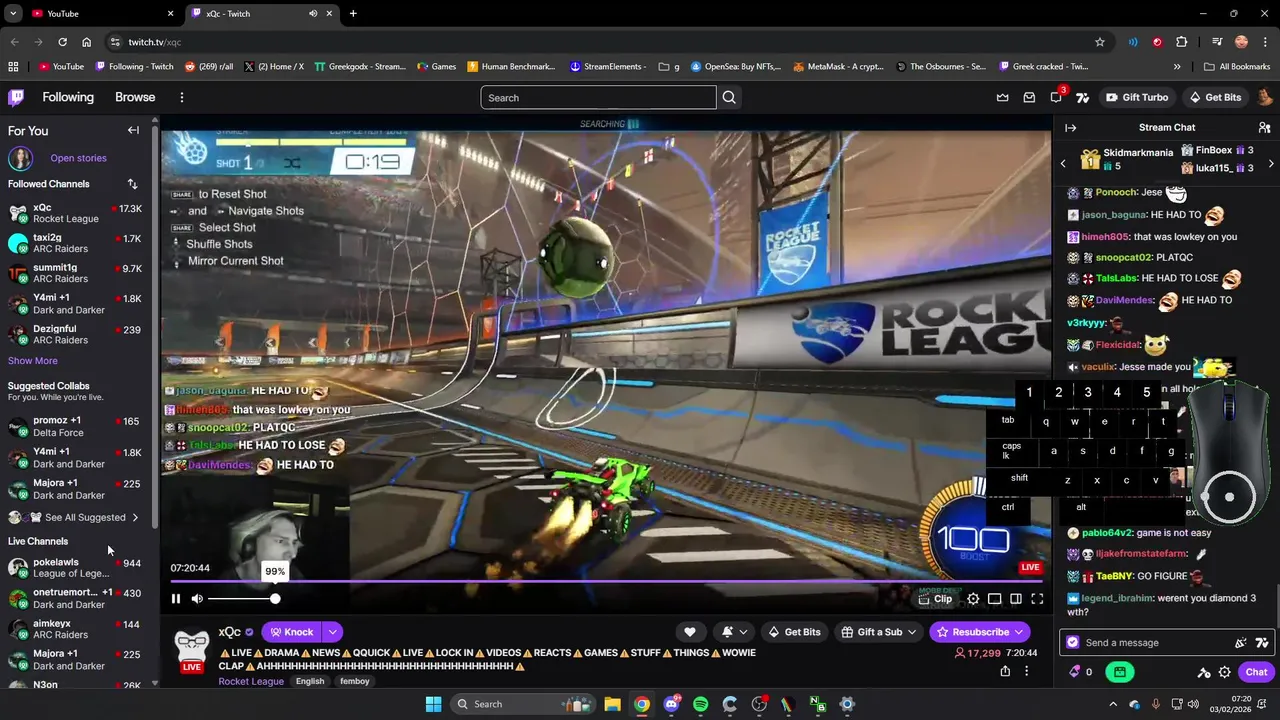
Task: Toggle microphone icon in system tray
Action: coord(1156,704)
